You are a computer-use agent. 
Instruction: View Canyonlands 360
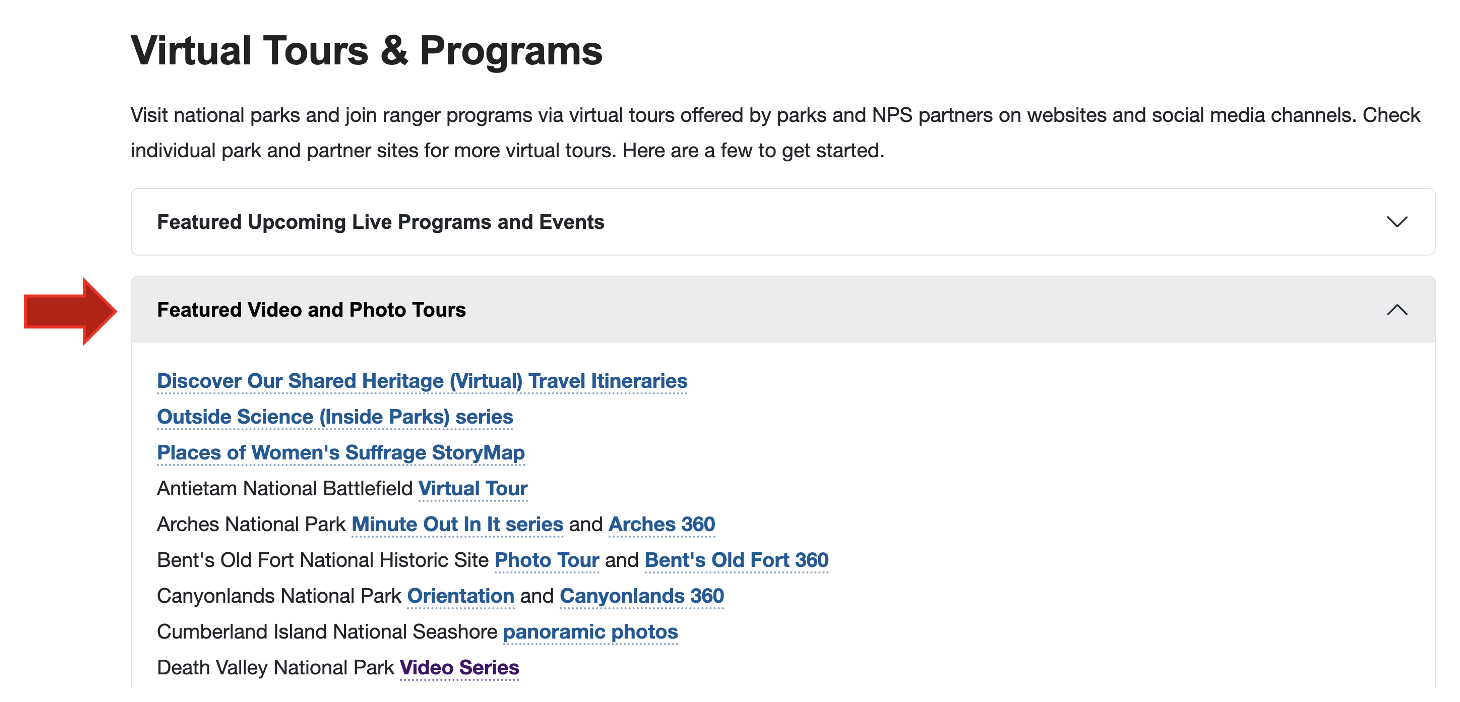click(642, 596)
